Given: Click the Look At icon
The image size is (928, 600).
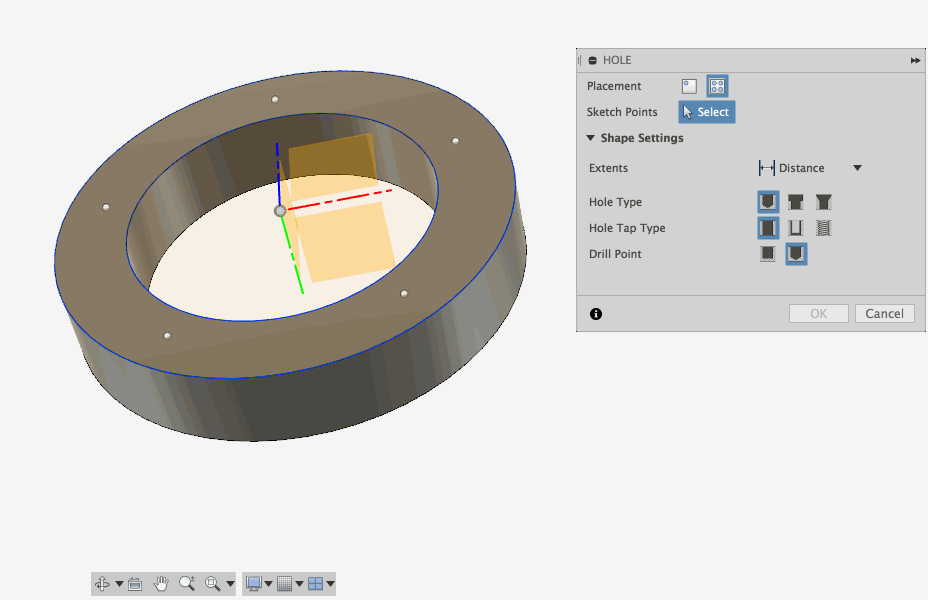Looking at the screenshot, I should coord(135,584).
